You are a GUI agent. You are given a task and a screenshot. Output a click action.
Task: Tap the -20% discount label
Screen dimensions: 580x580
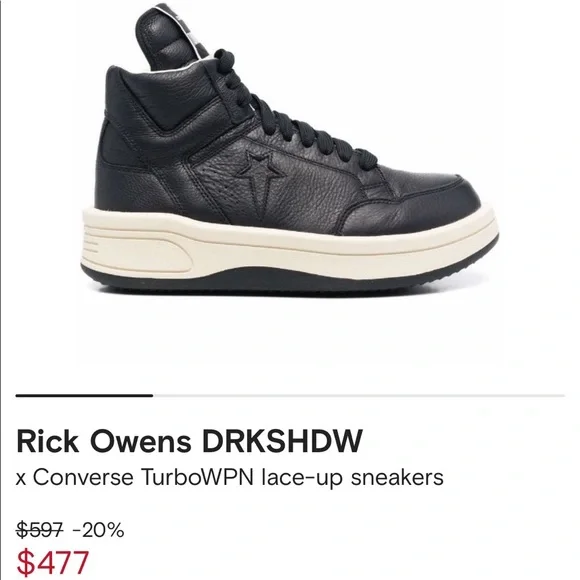98,530
